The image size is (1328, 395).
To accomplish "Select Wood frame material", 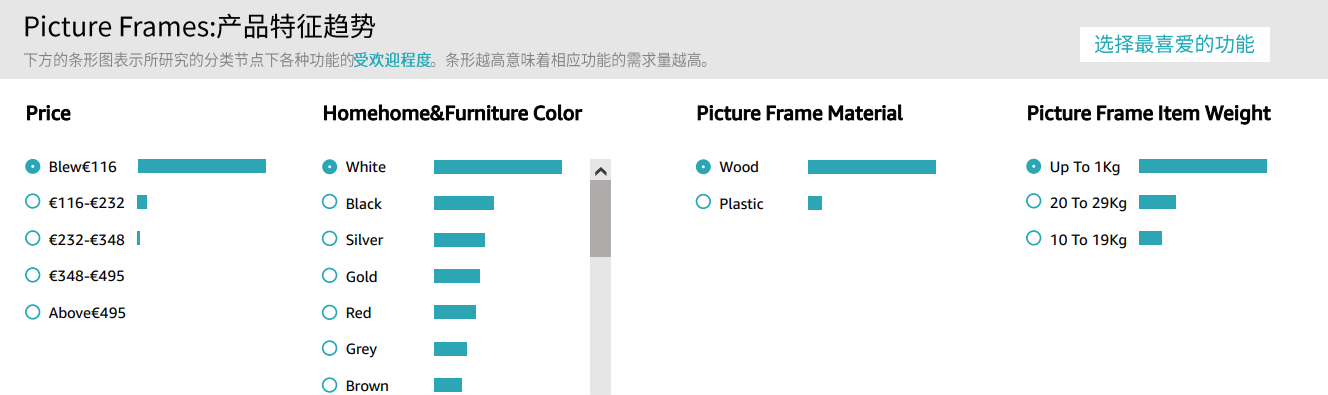I will [703, 166].
